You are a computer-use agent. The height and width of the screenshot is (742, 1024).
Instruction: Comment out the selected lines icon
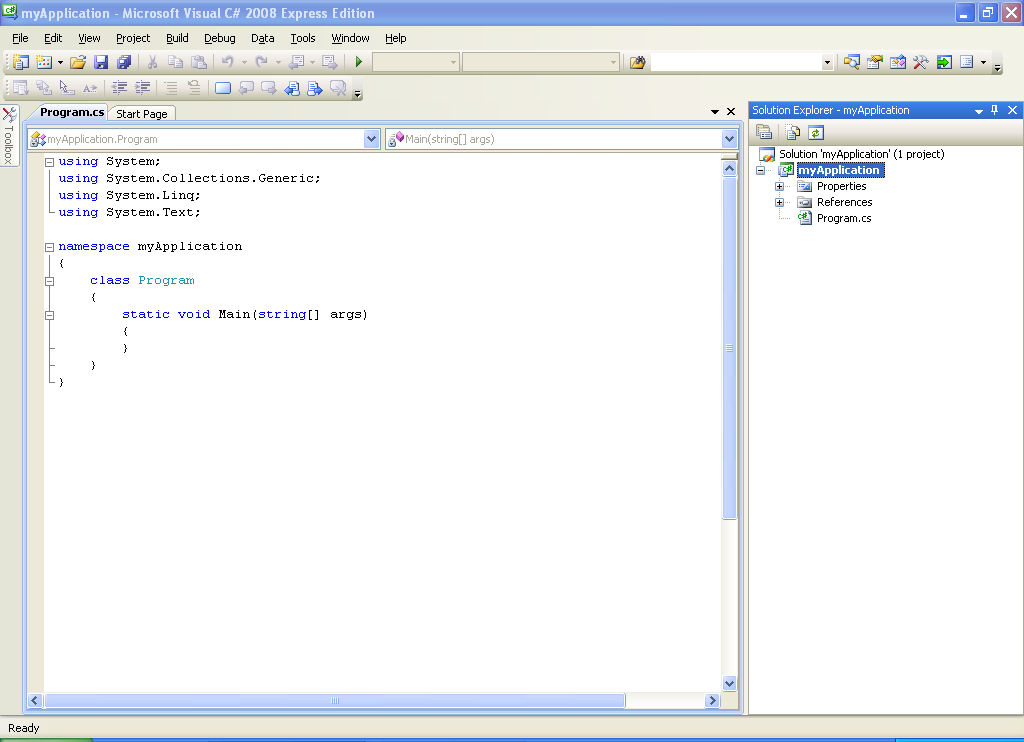(171, 88)
